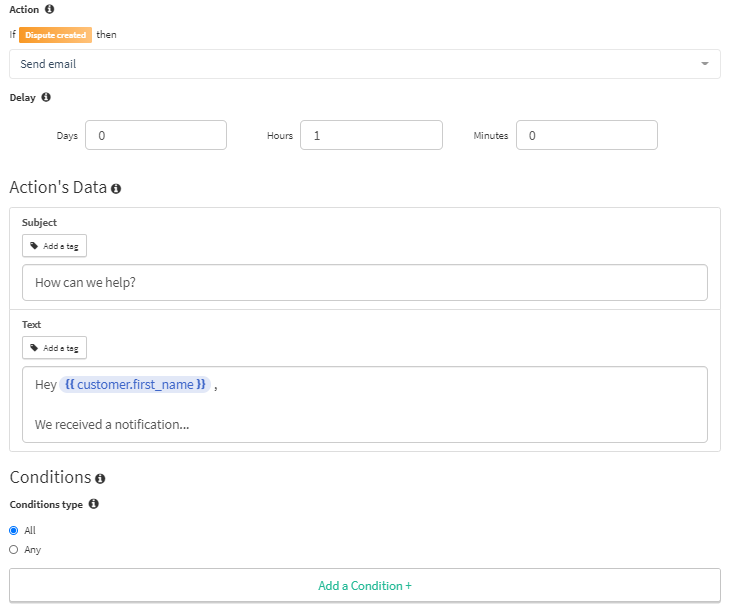Click the Days delay input field
This screenshot has height=614, width=731.
[x=156, y=135]
